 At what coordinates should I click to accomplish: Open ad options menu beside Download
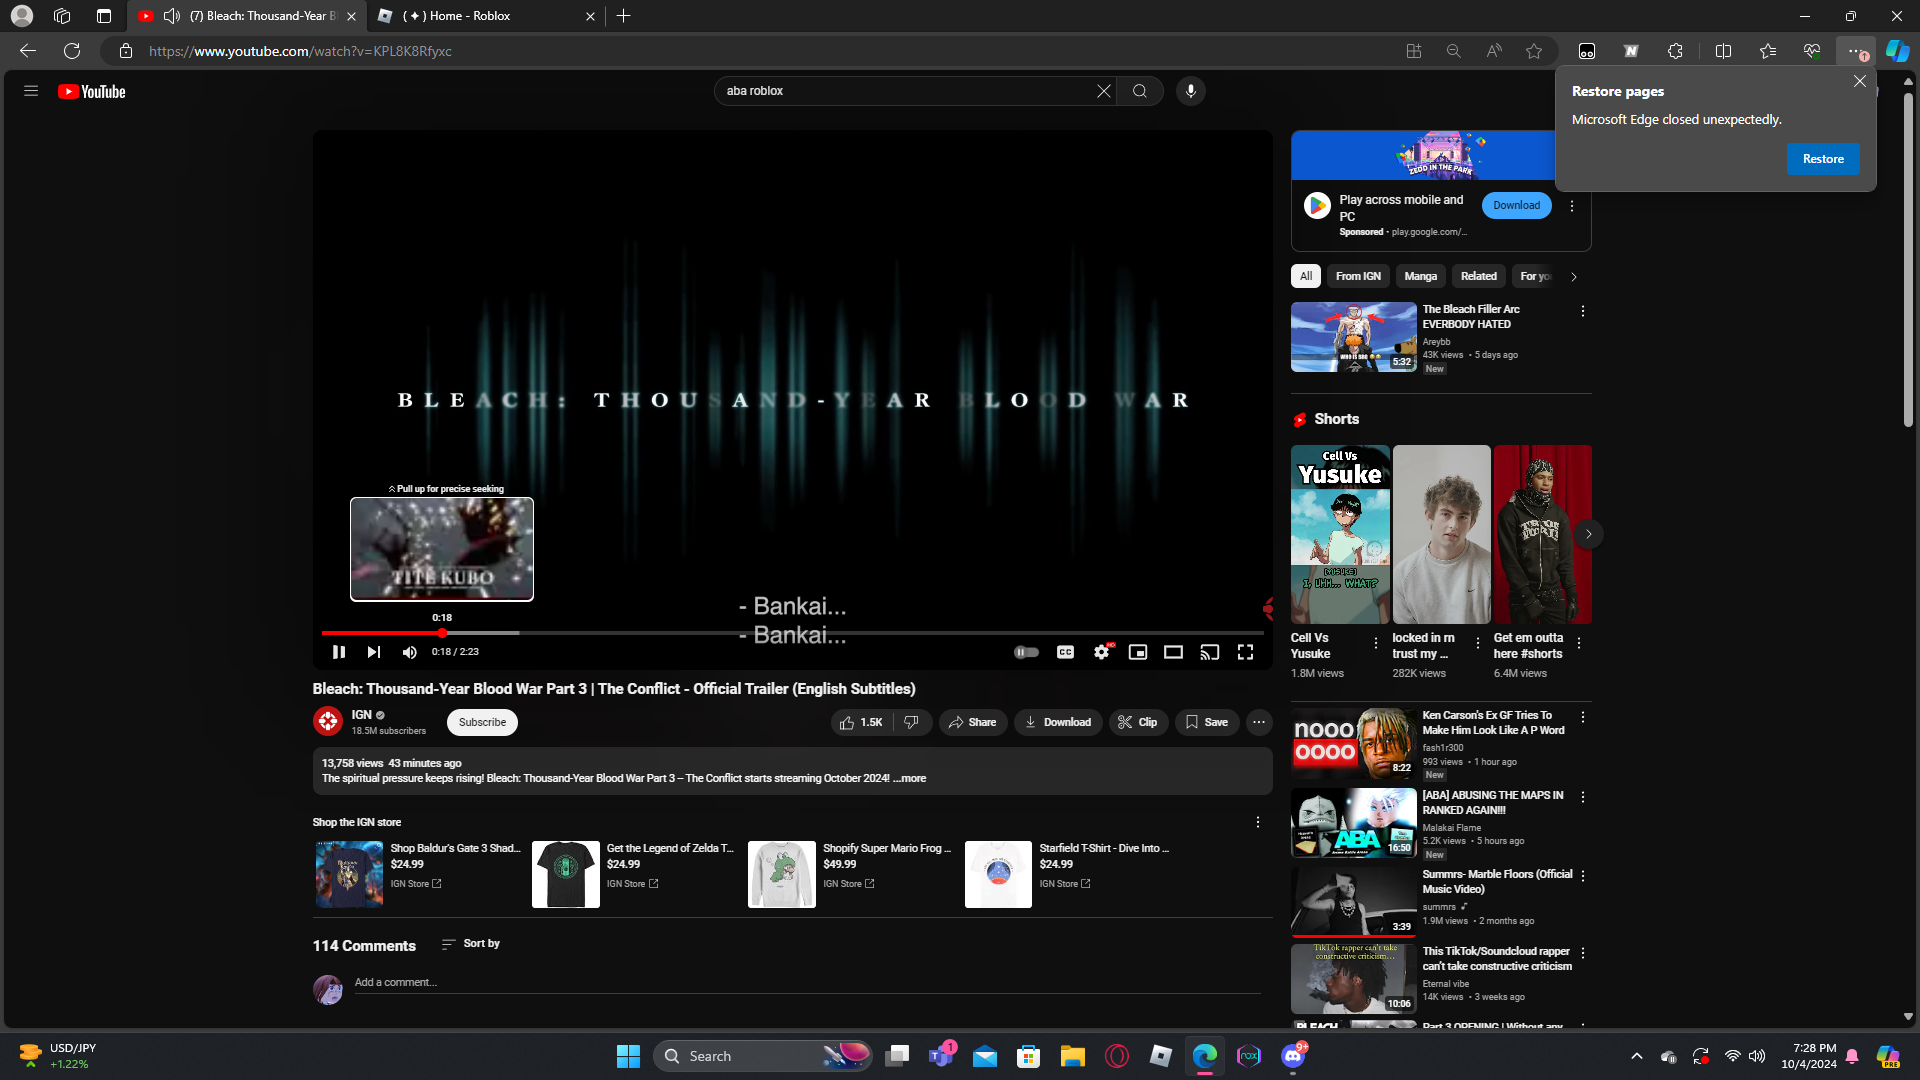(1572, 206)
